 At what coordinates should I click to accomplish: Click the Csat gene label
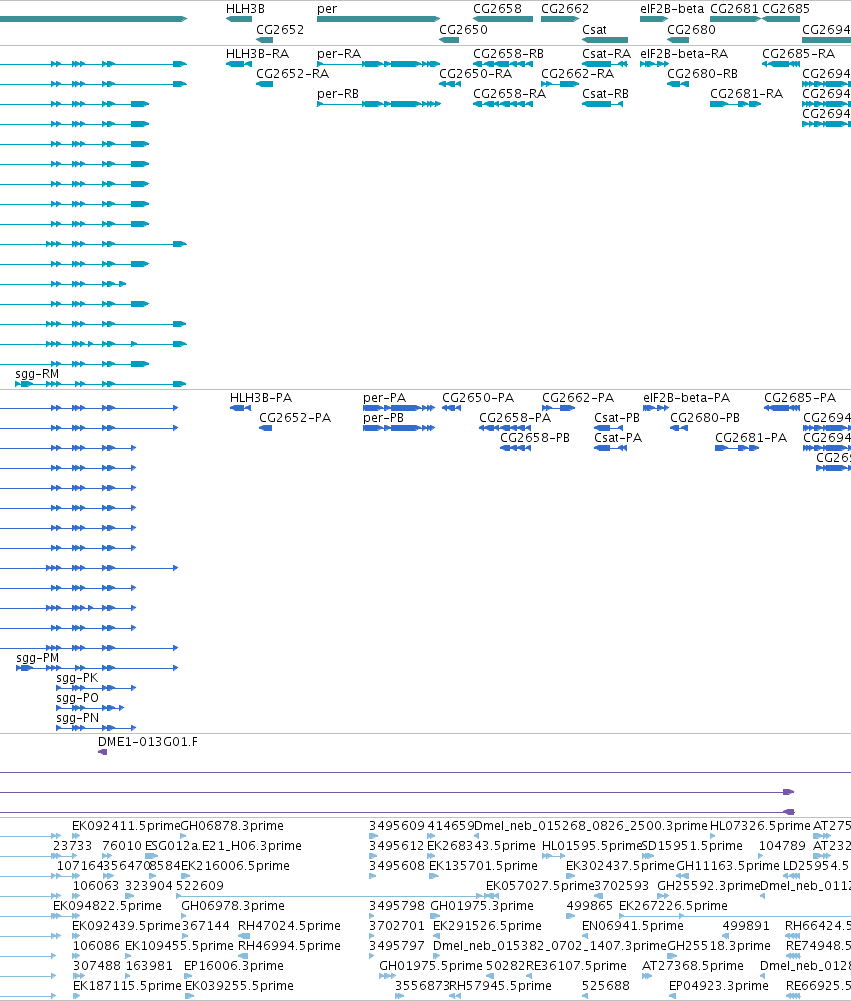pos(594,30)
